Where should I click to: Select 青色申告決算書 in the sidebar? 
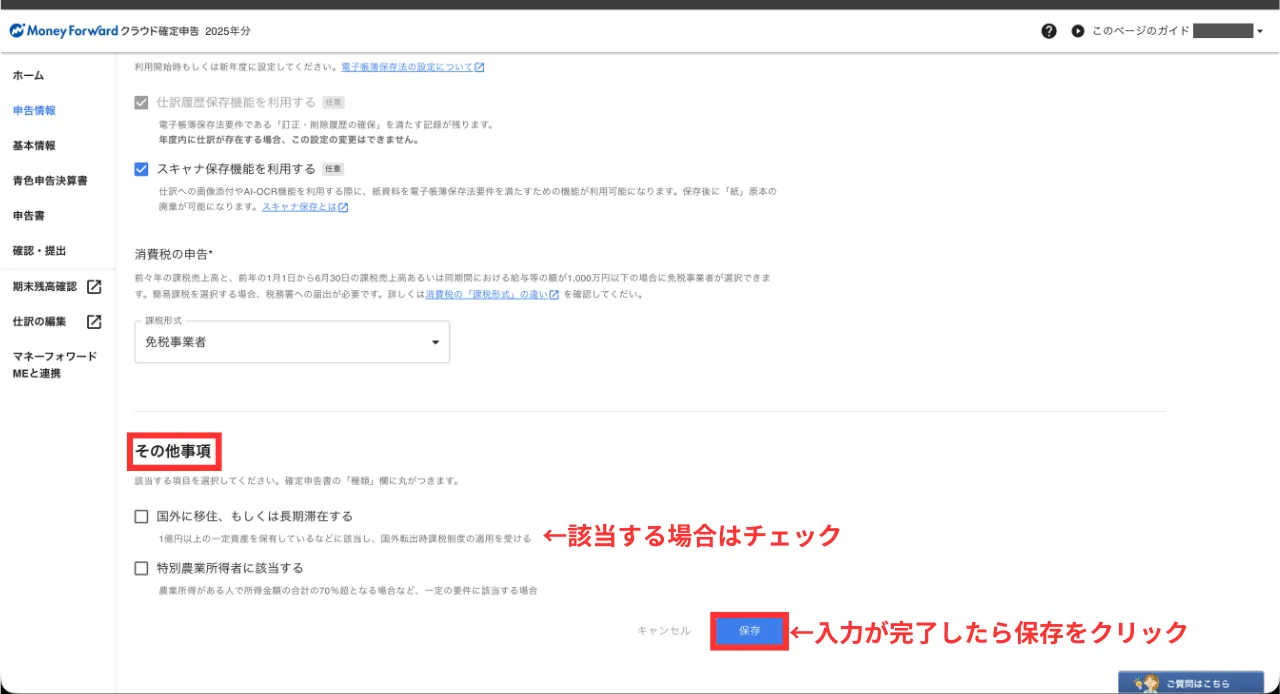(x=50, y=181)
